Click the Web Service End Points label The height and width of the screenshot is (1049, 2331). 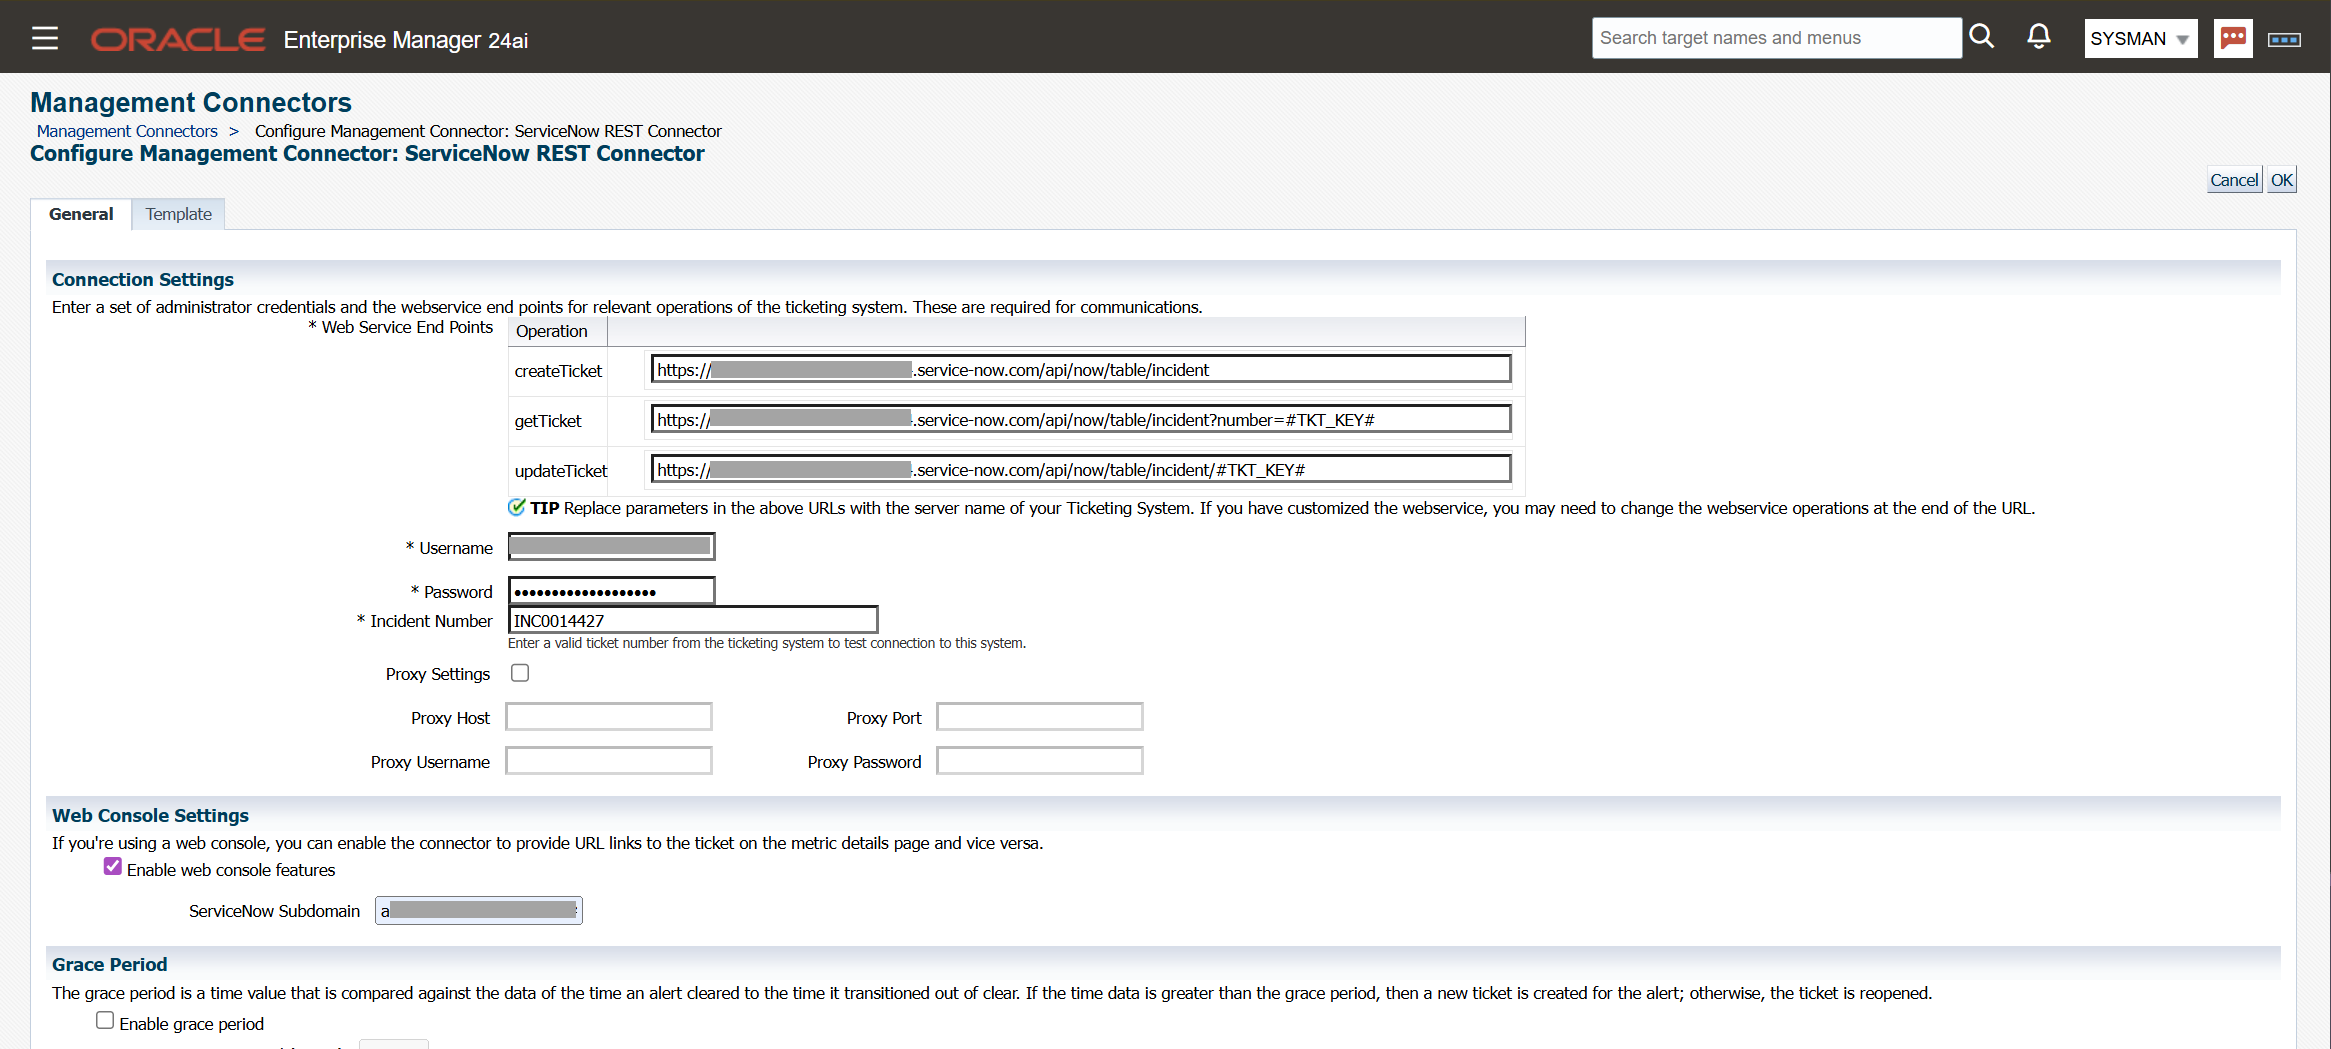(407, 327)
